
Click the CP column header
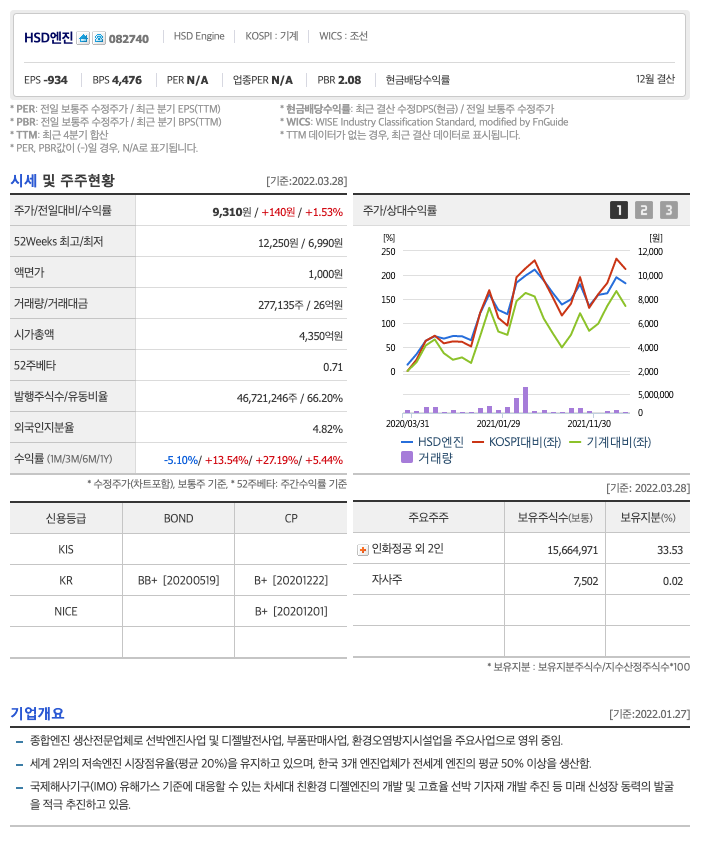pyautogui.click(x=291, y=518)
